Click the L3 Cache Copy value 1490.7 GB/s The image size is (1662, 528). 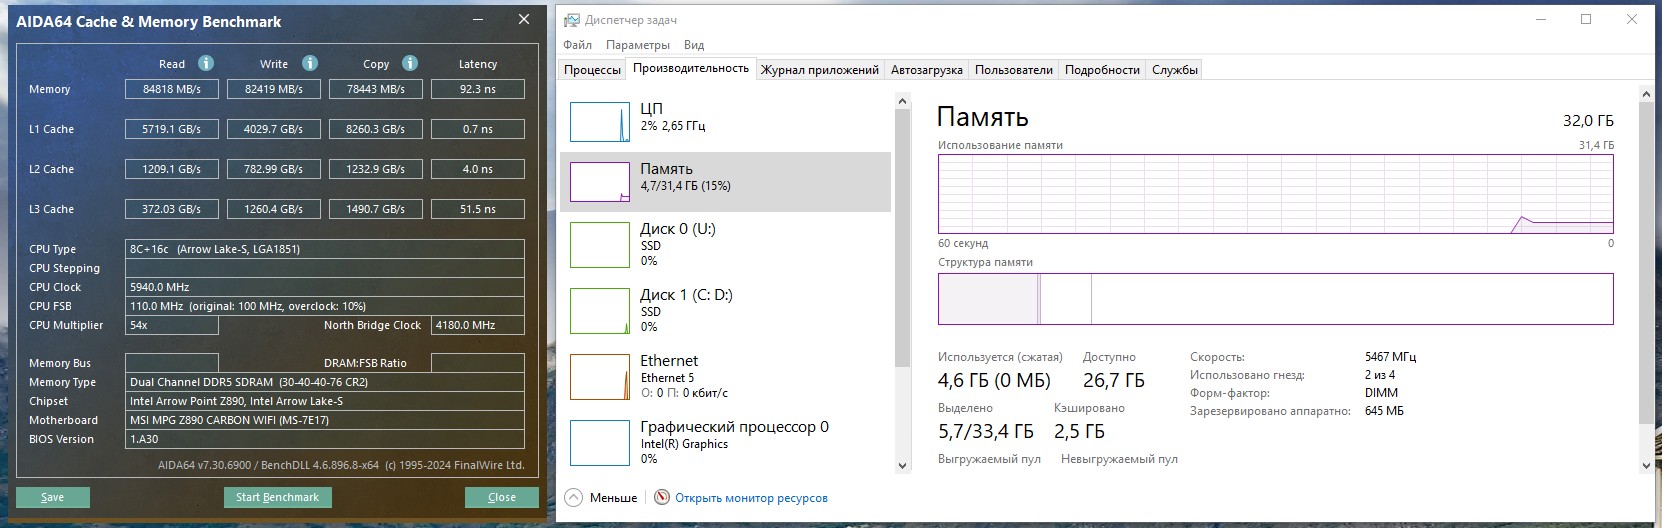coord(376,209)
